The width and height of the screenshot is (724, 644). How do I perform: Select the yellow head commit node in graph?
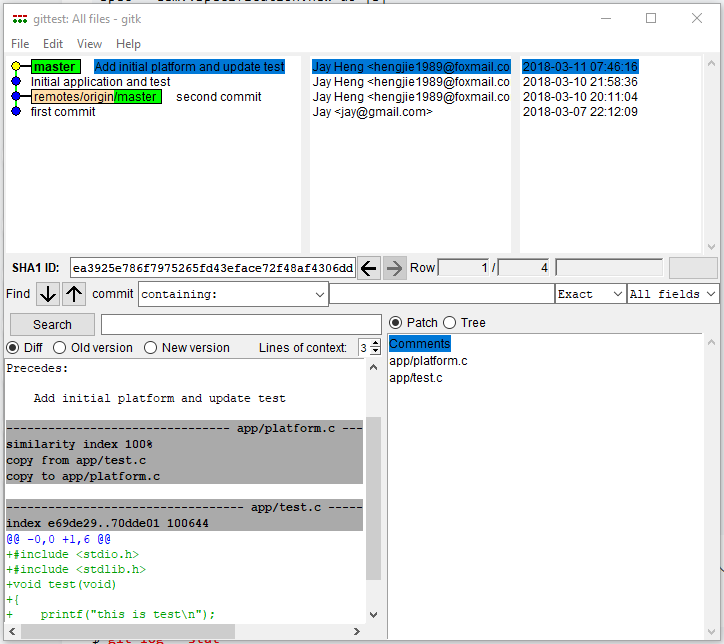tap(16, 66)
